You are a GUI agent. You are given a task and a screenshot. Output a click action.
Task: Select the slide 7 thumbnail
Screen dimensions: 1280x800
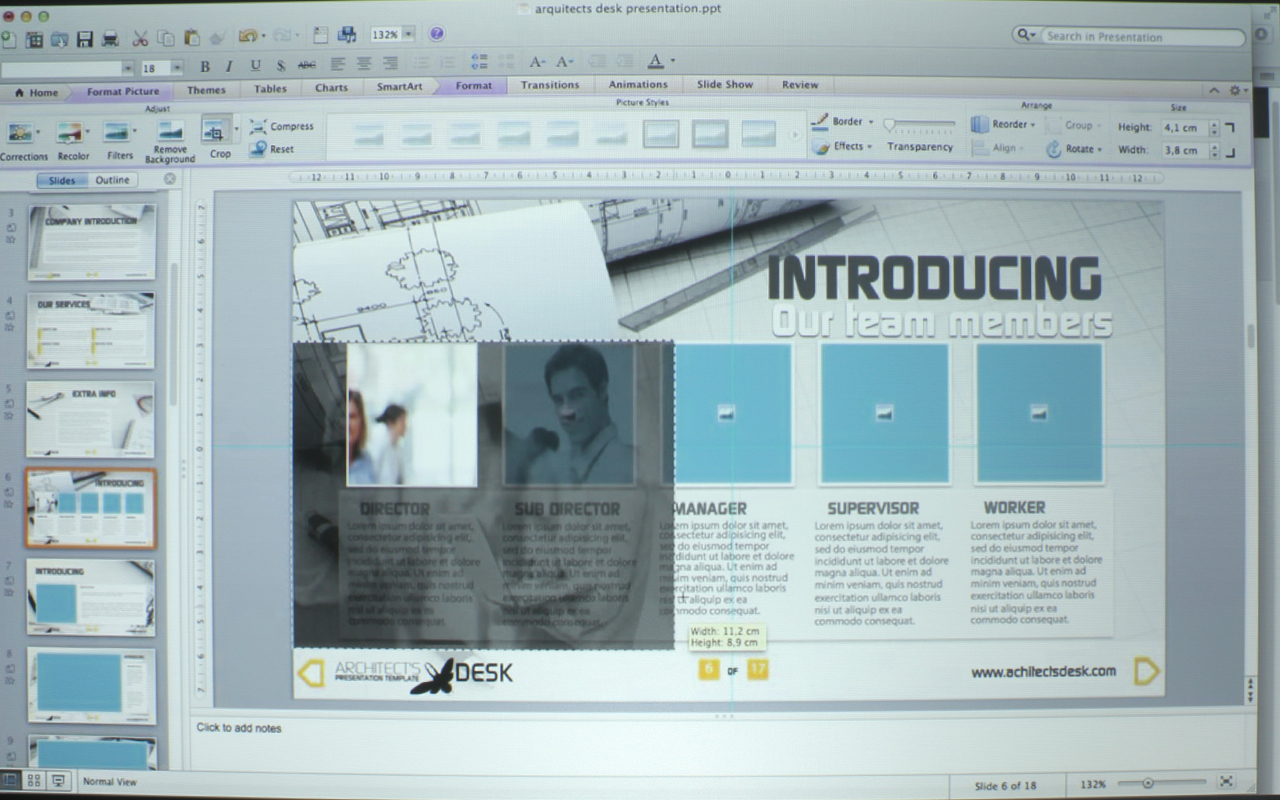coord(90,597)
